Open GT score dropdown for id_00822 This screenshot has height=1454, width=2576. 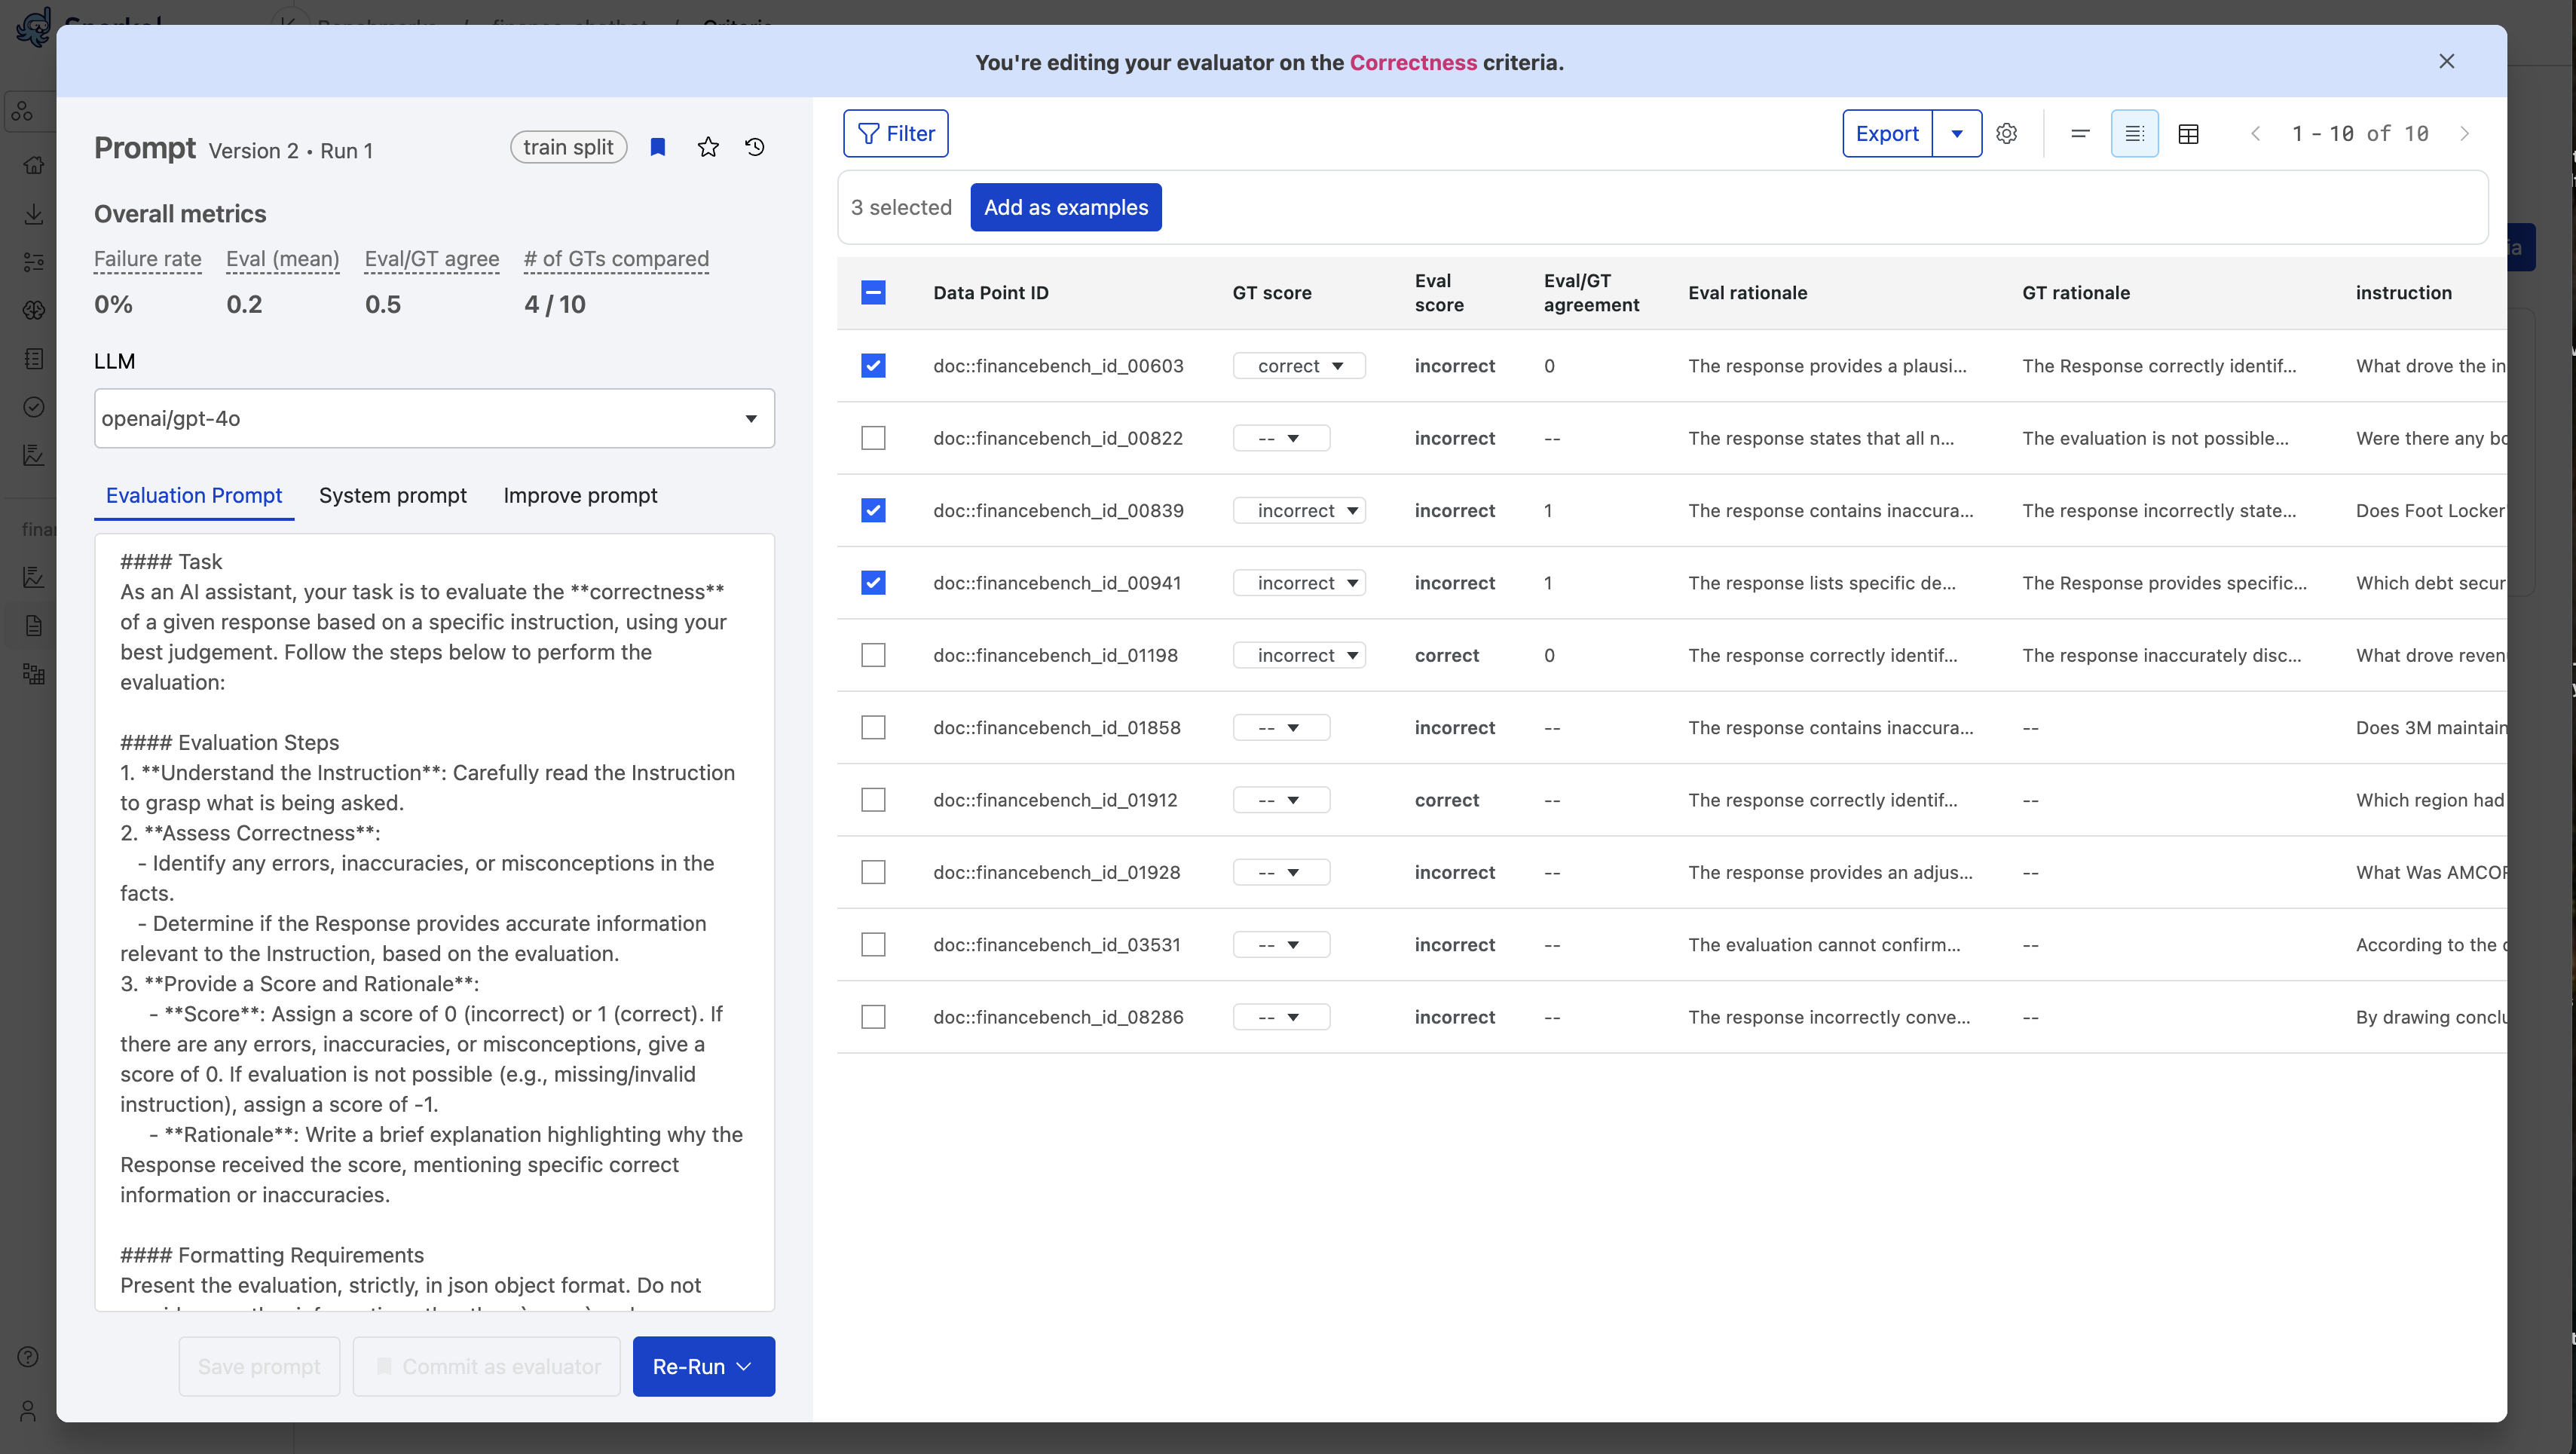pos(1281,438)
